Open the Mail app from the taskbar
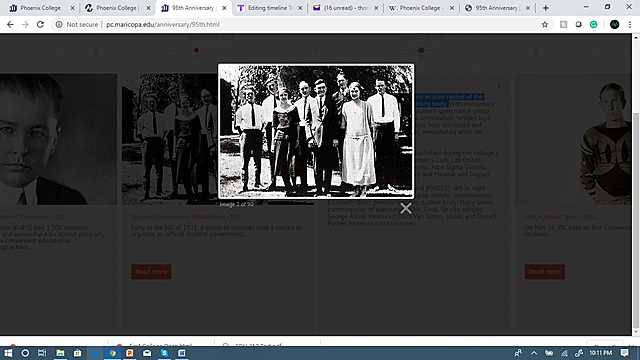This screenshot has height=360, width=640. (147, 353)
